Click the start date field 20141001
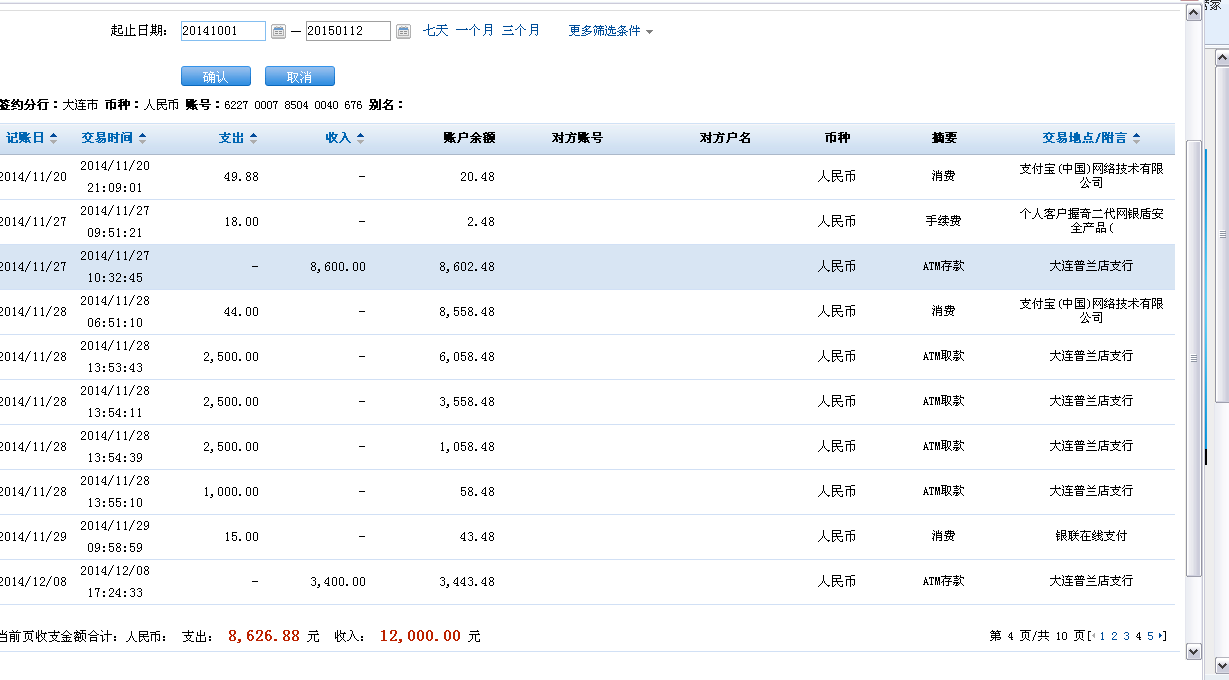 pyautogui.click(x=223, y=31)
